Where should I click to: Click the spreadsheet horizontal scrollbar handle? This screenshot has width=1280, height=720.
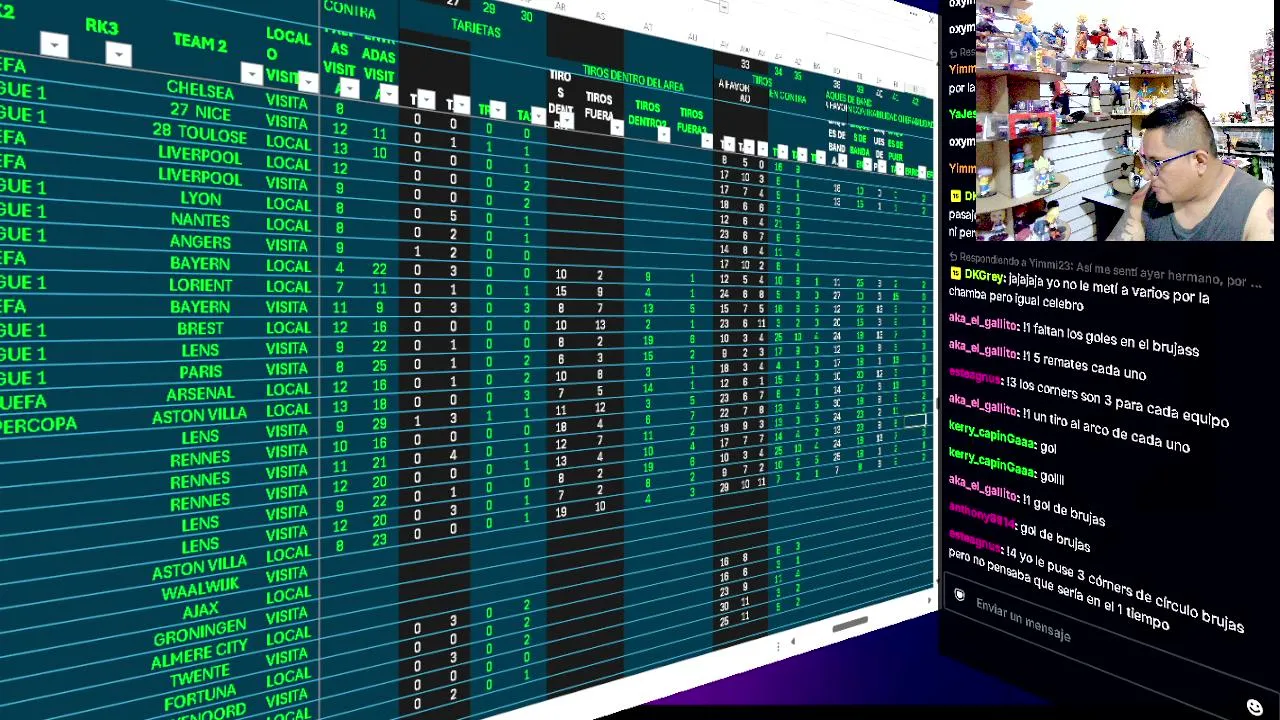click(850, 625)
